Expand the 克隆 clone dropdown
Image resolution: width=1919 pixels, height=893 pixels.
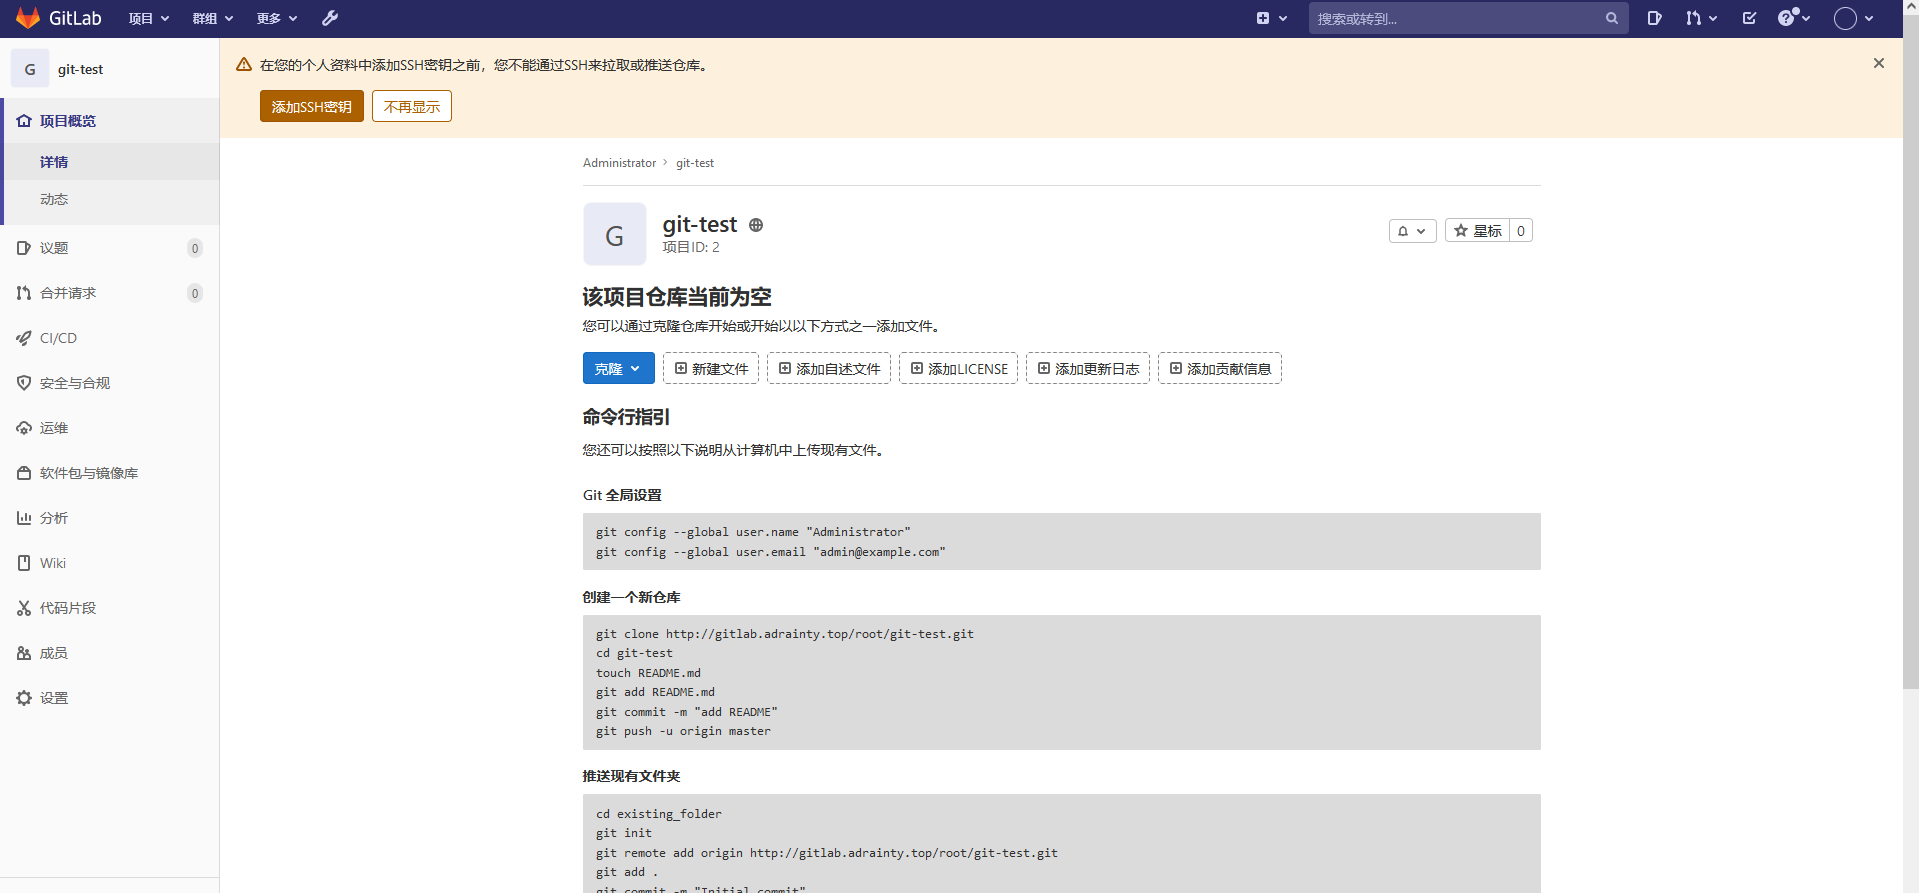(x=619, y=368)
